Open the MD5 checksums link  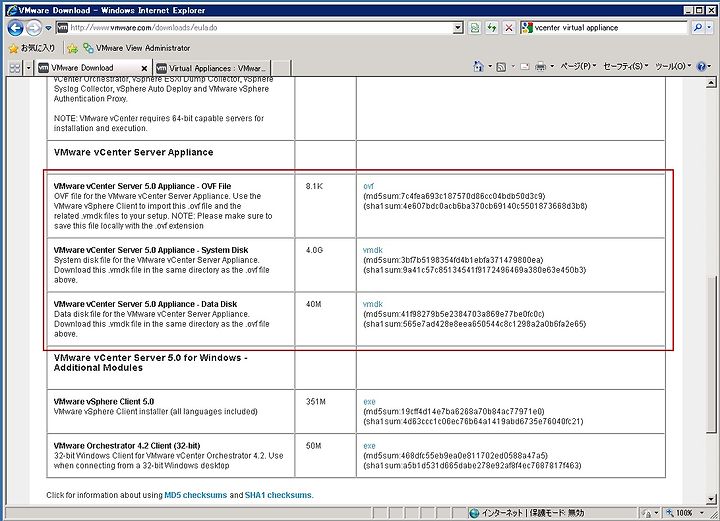tap(196, 495)
